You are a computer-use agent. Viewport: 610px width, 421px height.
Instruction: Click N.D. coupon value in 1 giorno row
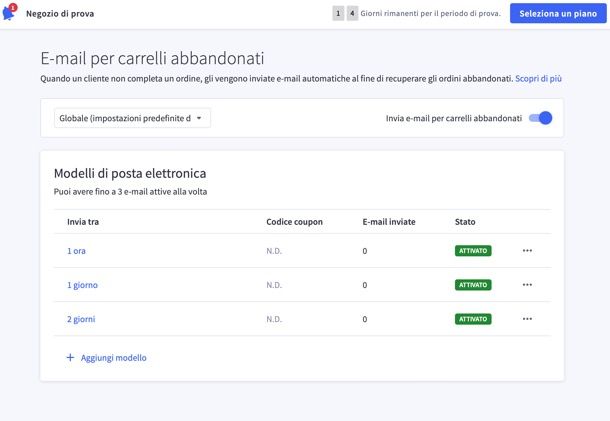(274, 285)
